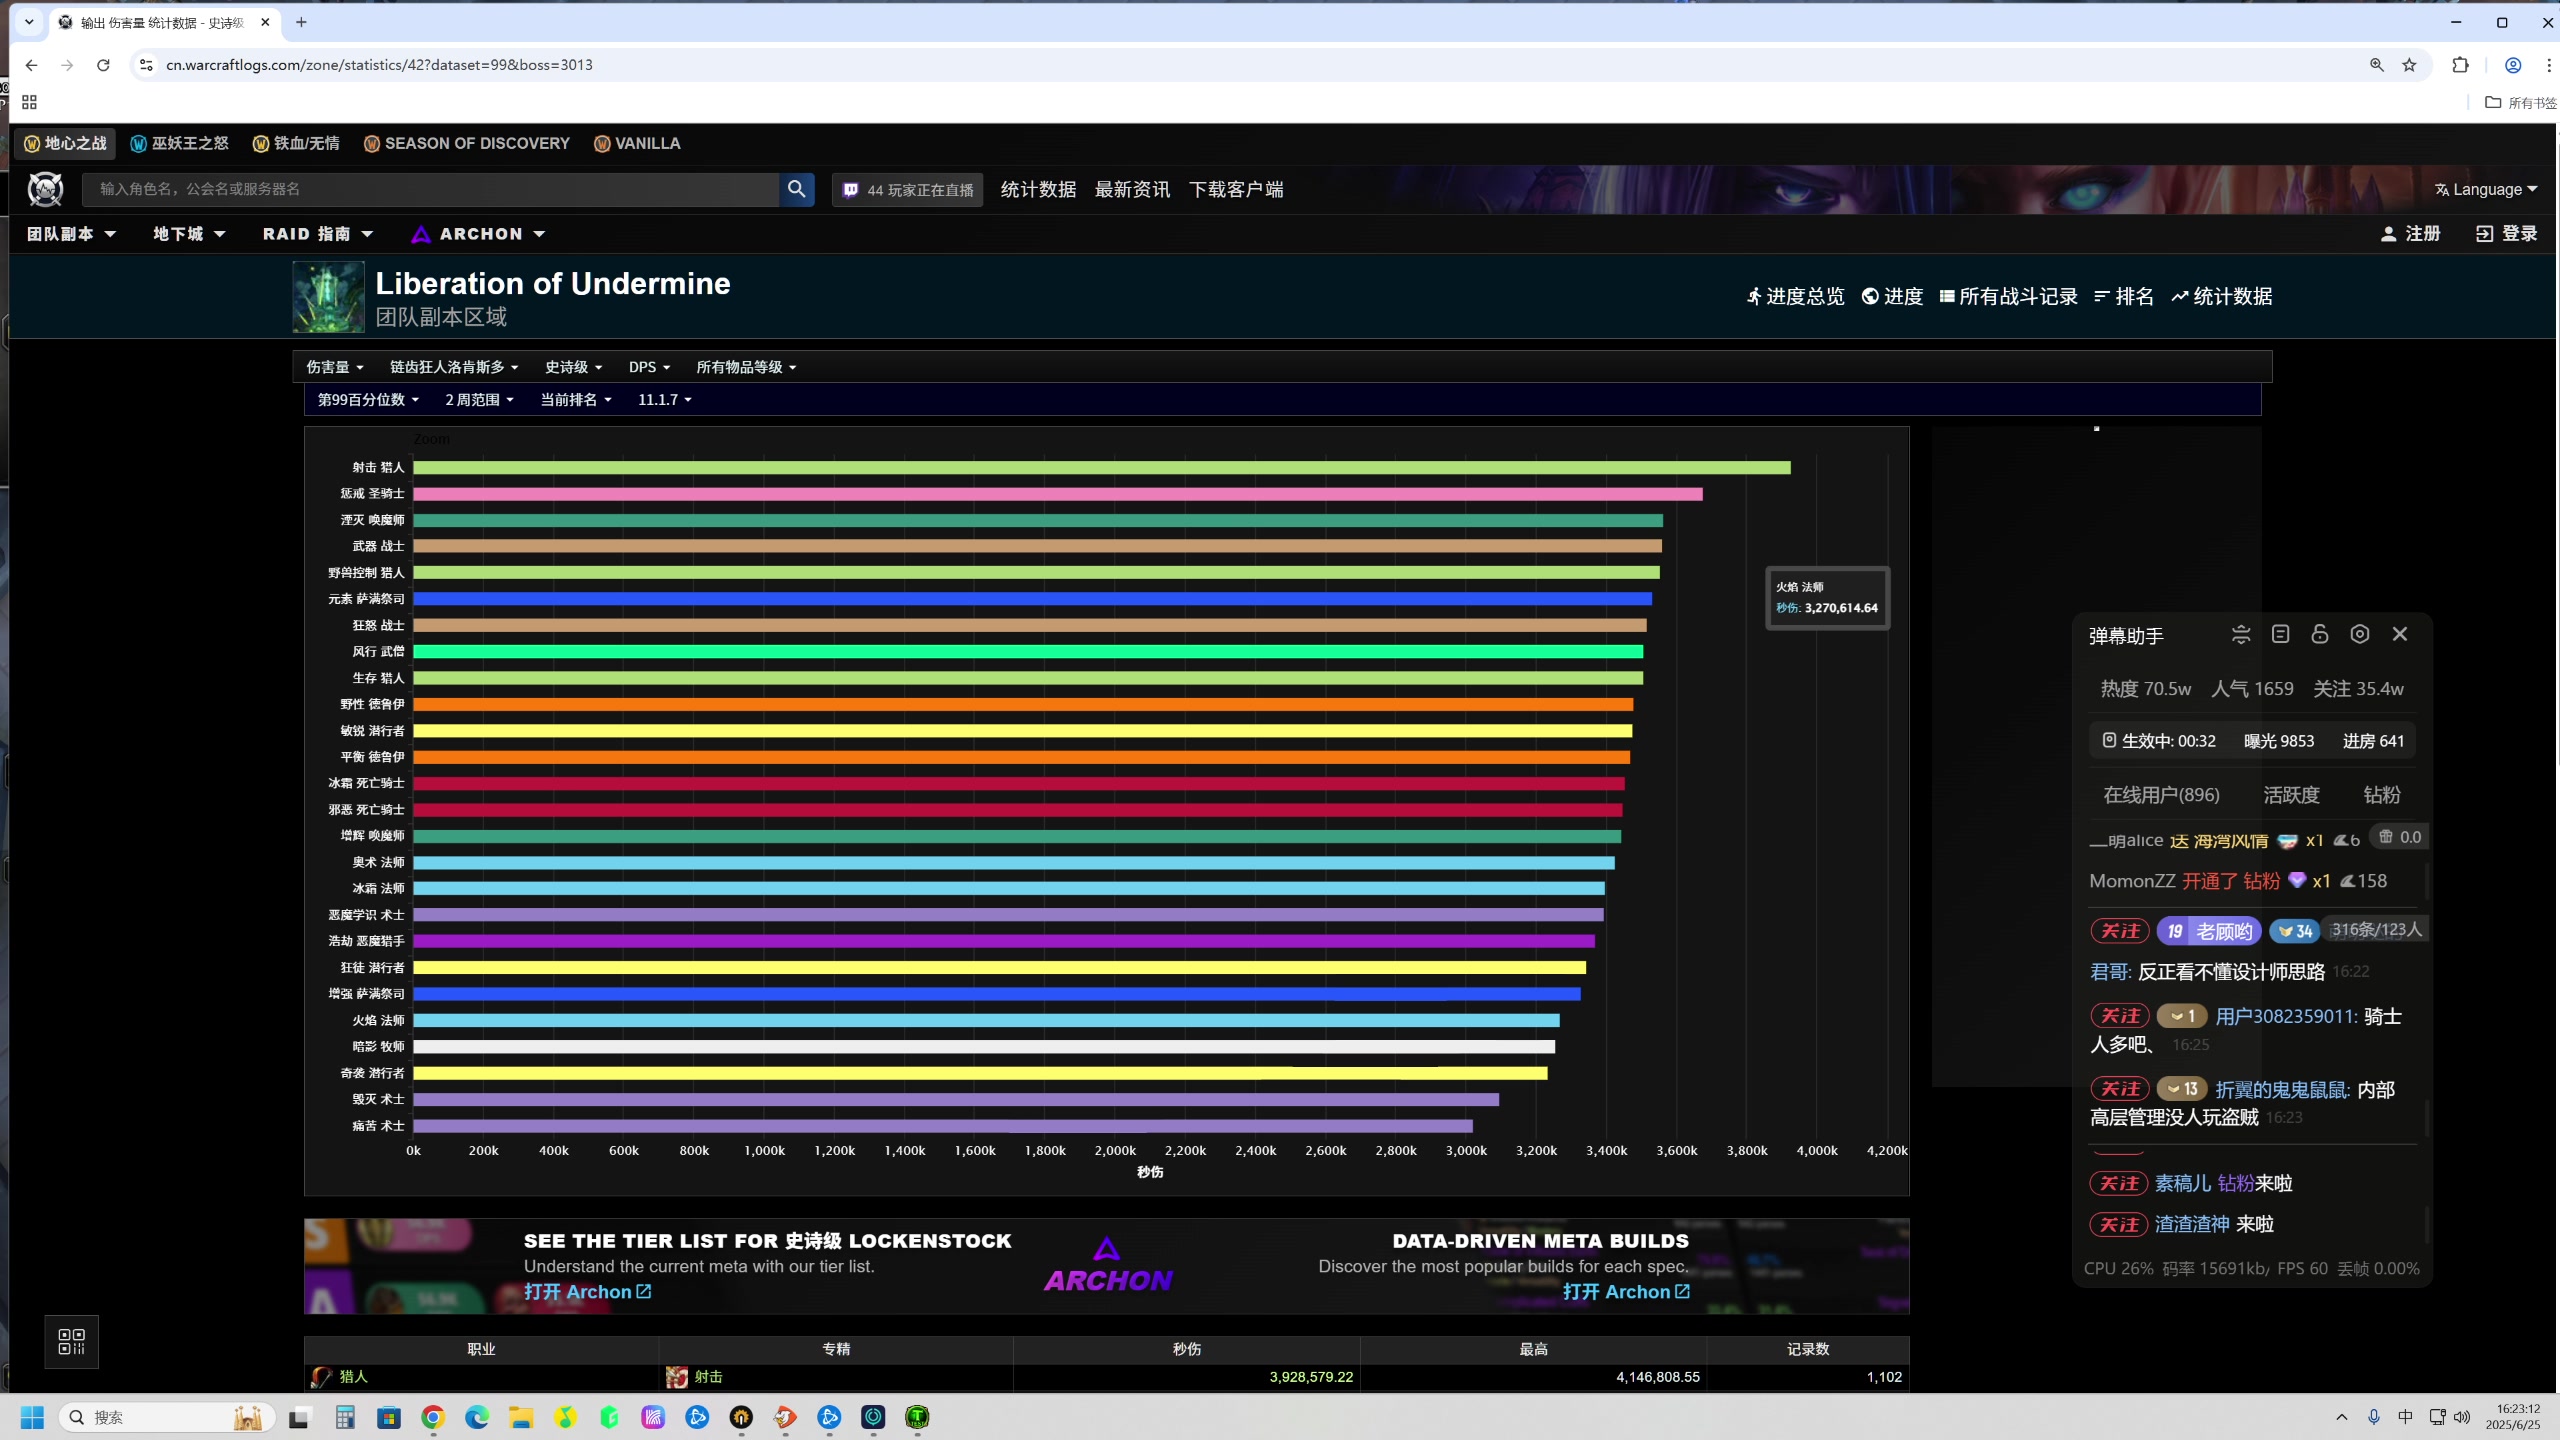Close the 弹幕助手 panel

[2400, 634]
